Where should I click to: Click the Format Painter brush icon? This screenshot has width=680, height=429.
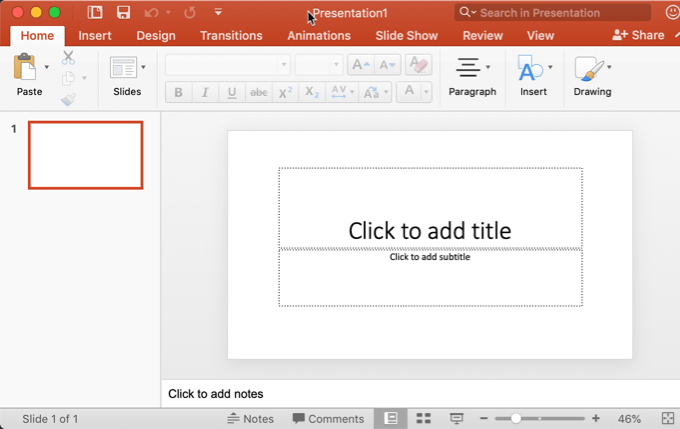pos(68,99)
